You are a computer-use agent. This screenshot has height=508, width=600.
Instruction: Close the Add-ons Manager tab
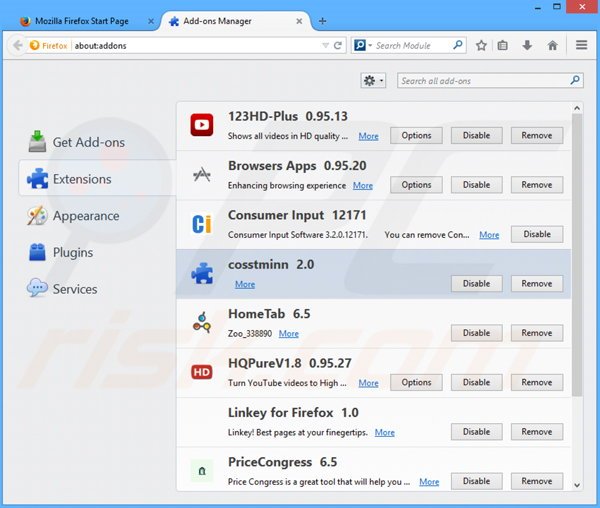tap(299, 21)
